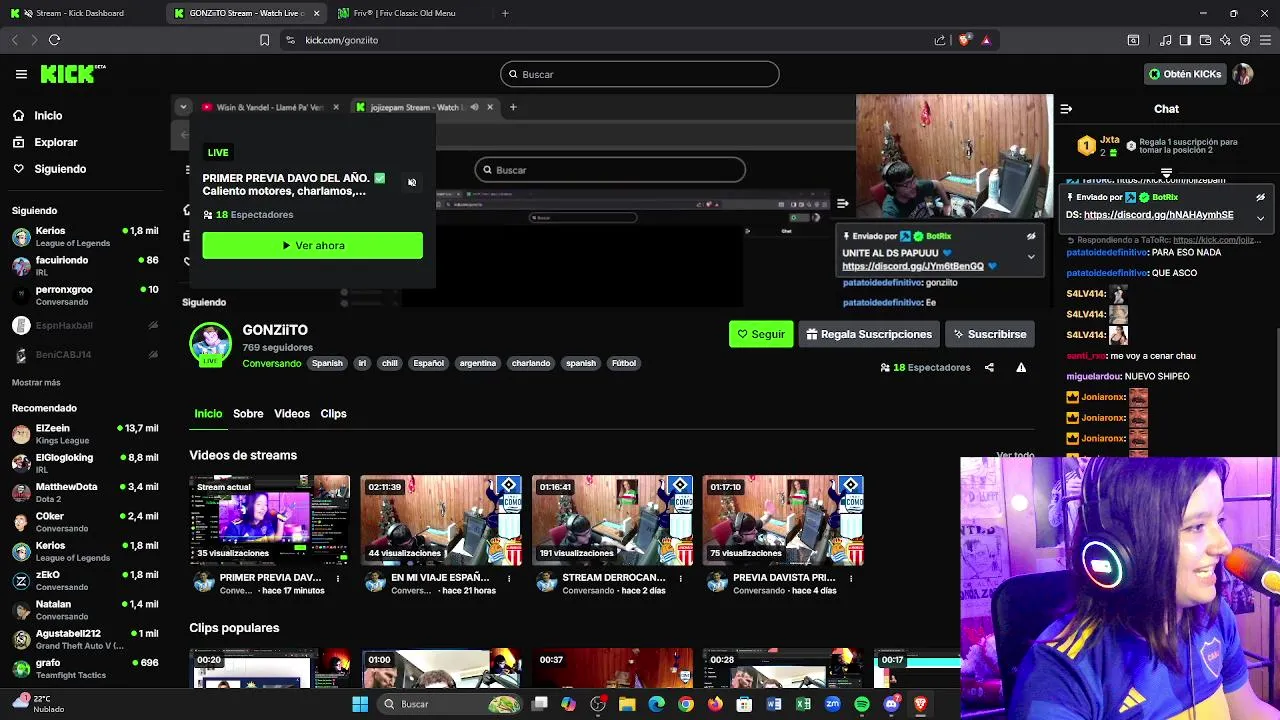Open Brave Rewards triangle icon
This screenshot has height=720, width=1280.
(986, 40)
